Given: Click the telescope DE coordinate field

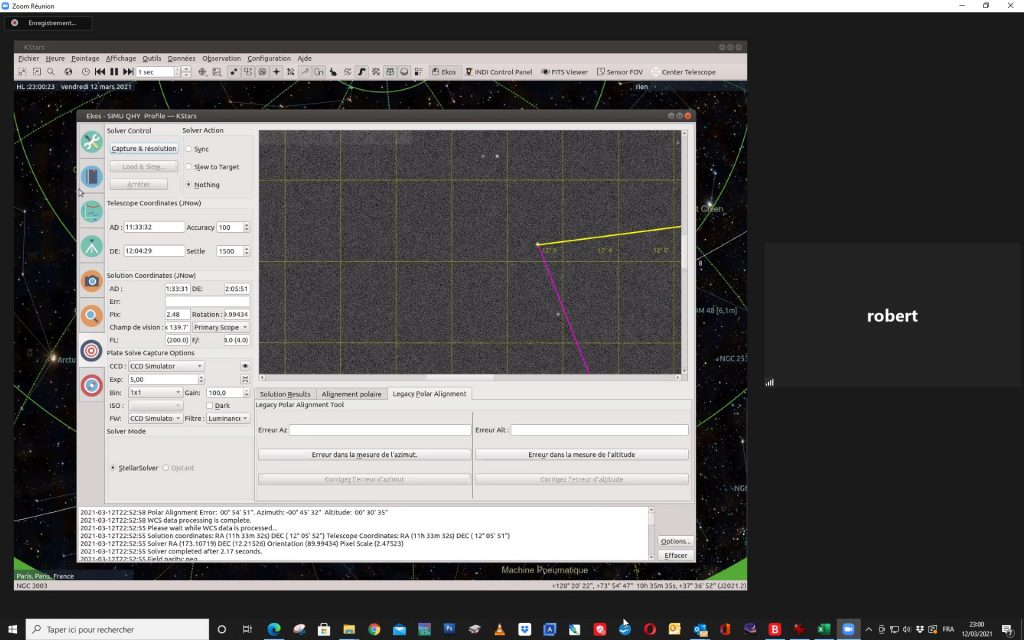Looking at the screenshot, I should (x=154, y=251).
